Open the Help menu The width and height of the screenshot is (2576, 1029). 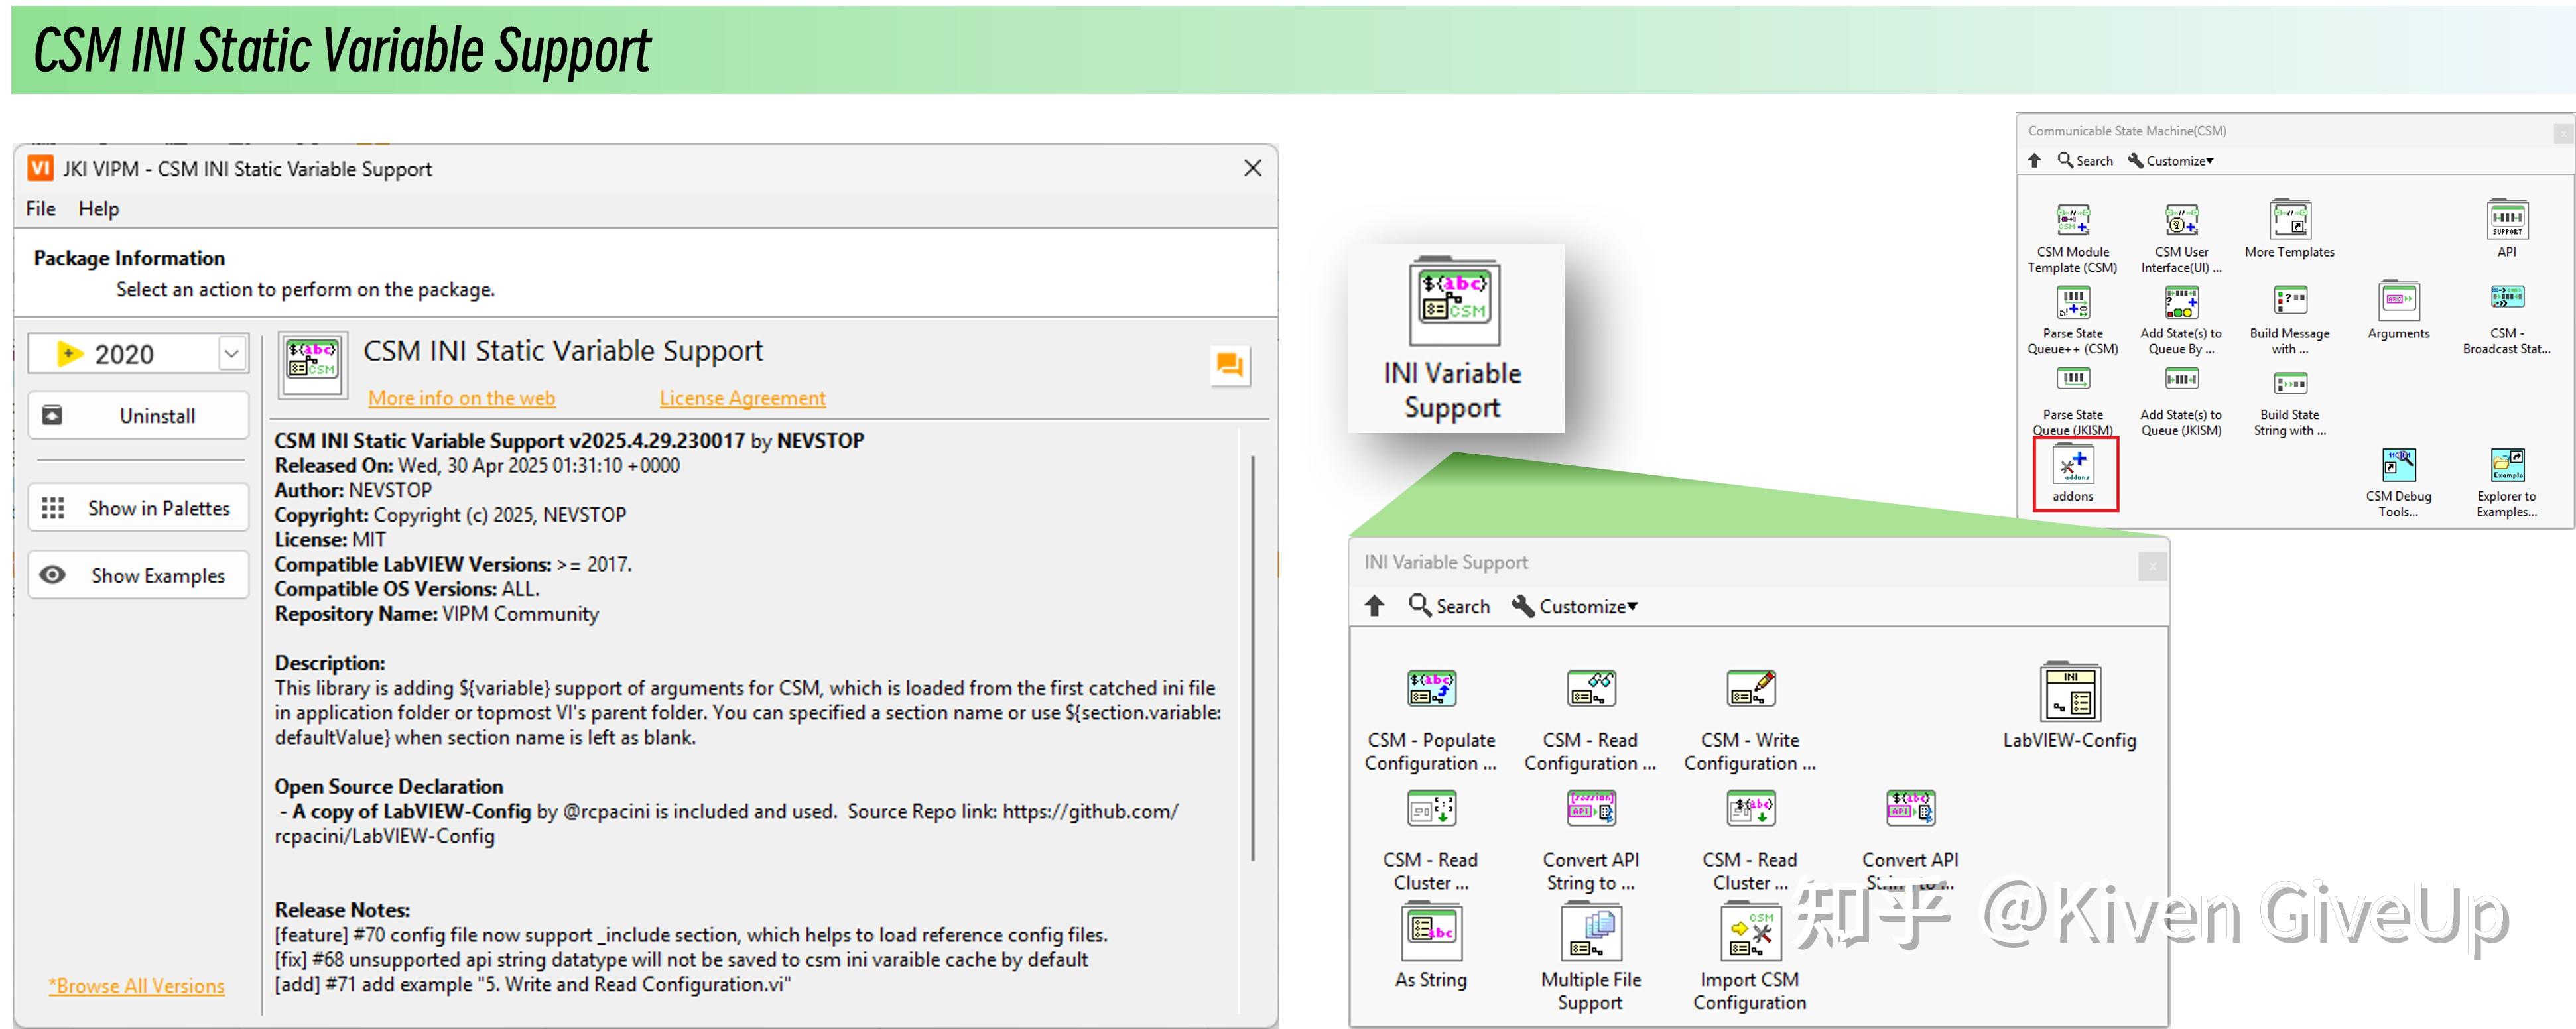tap(98, 208)
